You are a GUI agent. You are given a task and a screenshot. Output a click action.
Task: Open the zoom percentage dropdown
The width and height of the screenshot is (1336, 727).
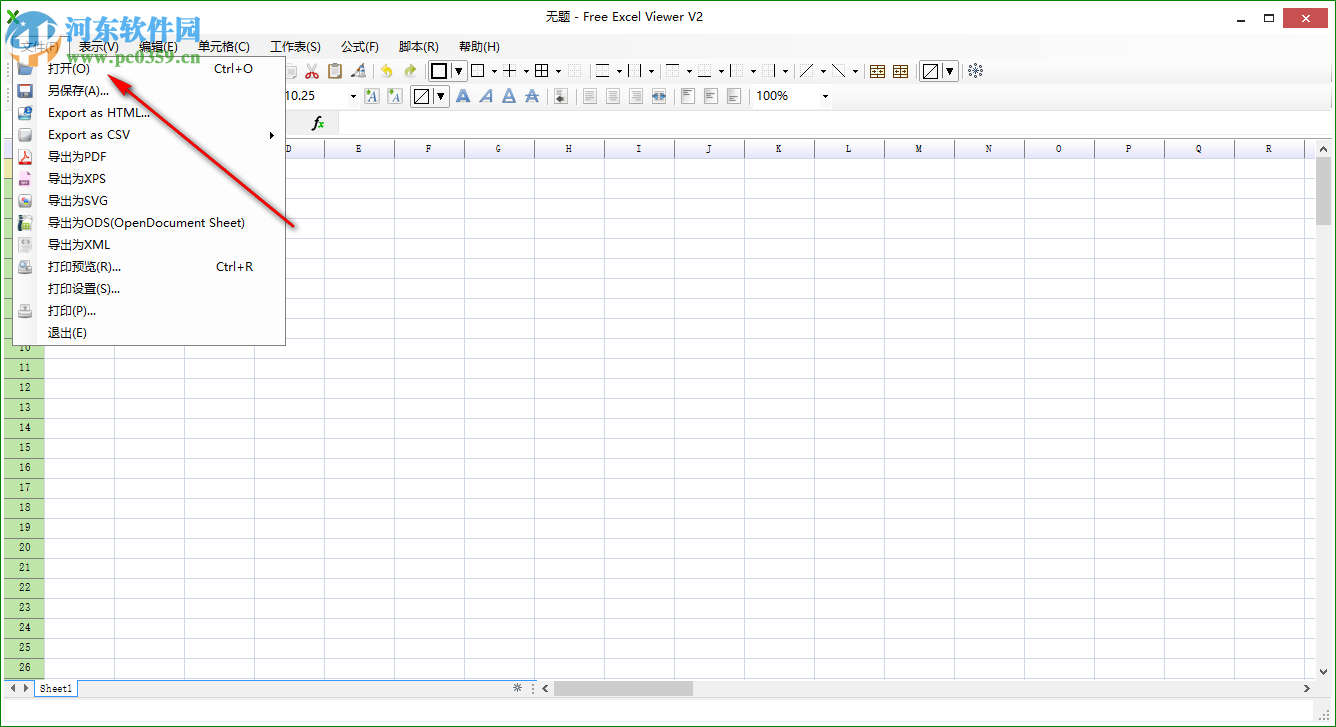pyautogui.click(x=824, y=96)
